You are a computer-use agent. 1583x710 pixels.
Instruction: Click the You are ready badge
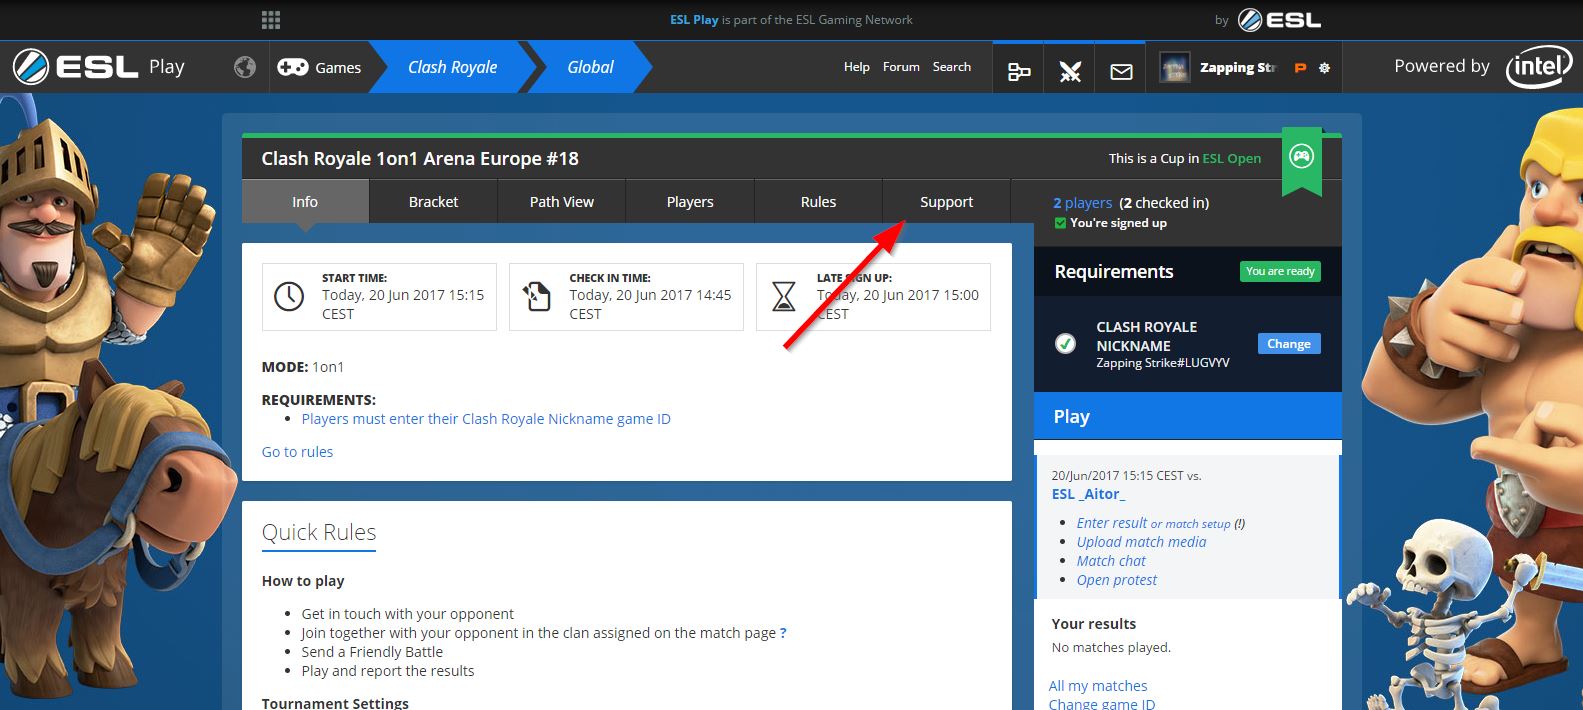point(1280,271)
